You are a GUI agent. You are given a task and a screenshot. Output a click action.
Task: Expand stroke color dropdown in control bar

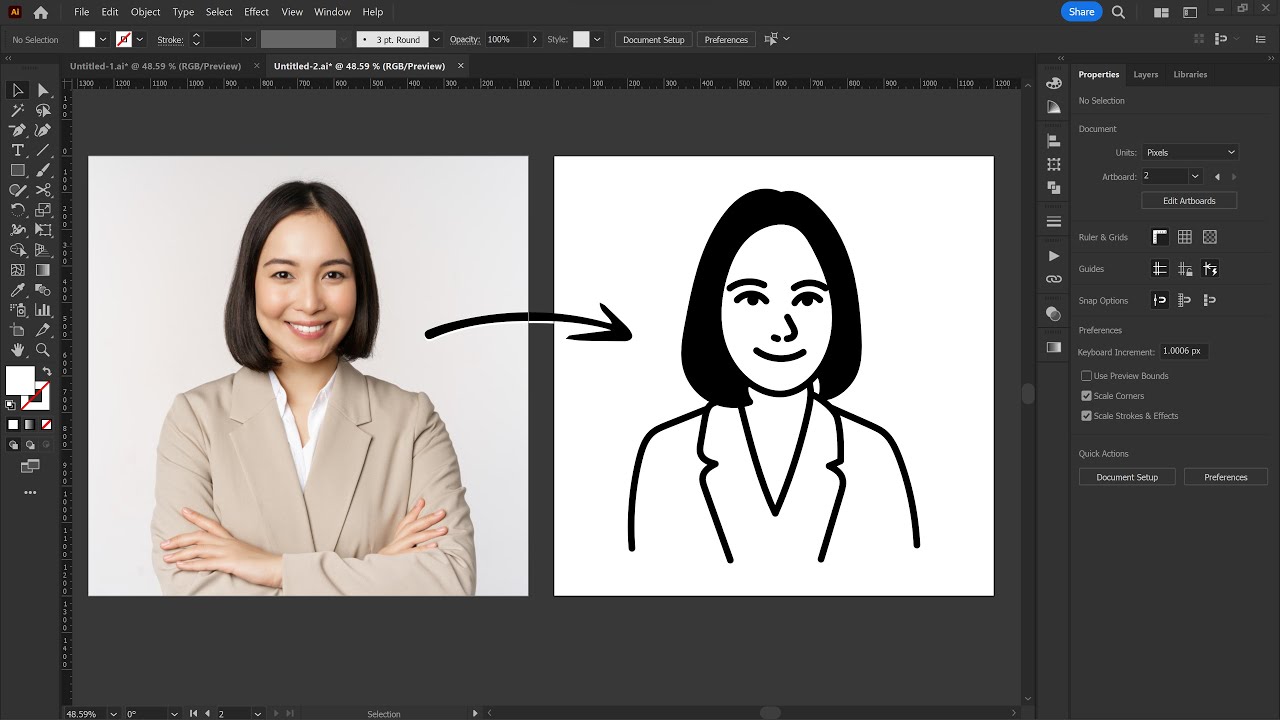pyautogui.click(x=139, y=40)
